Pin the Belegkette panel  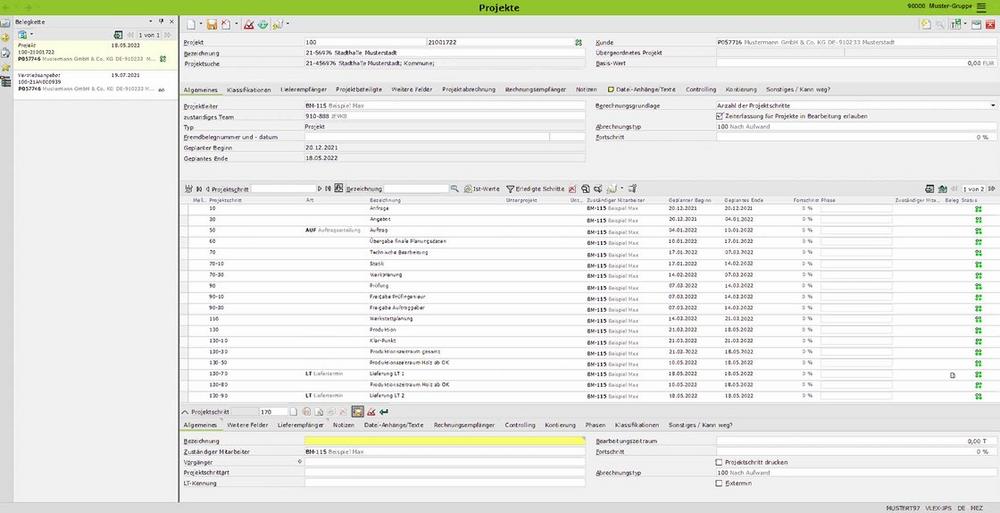coord(162,20)
